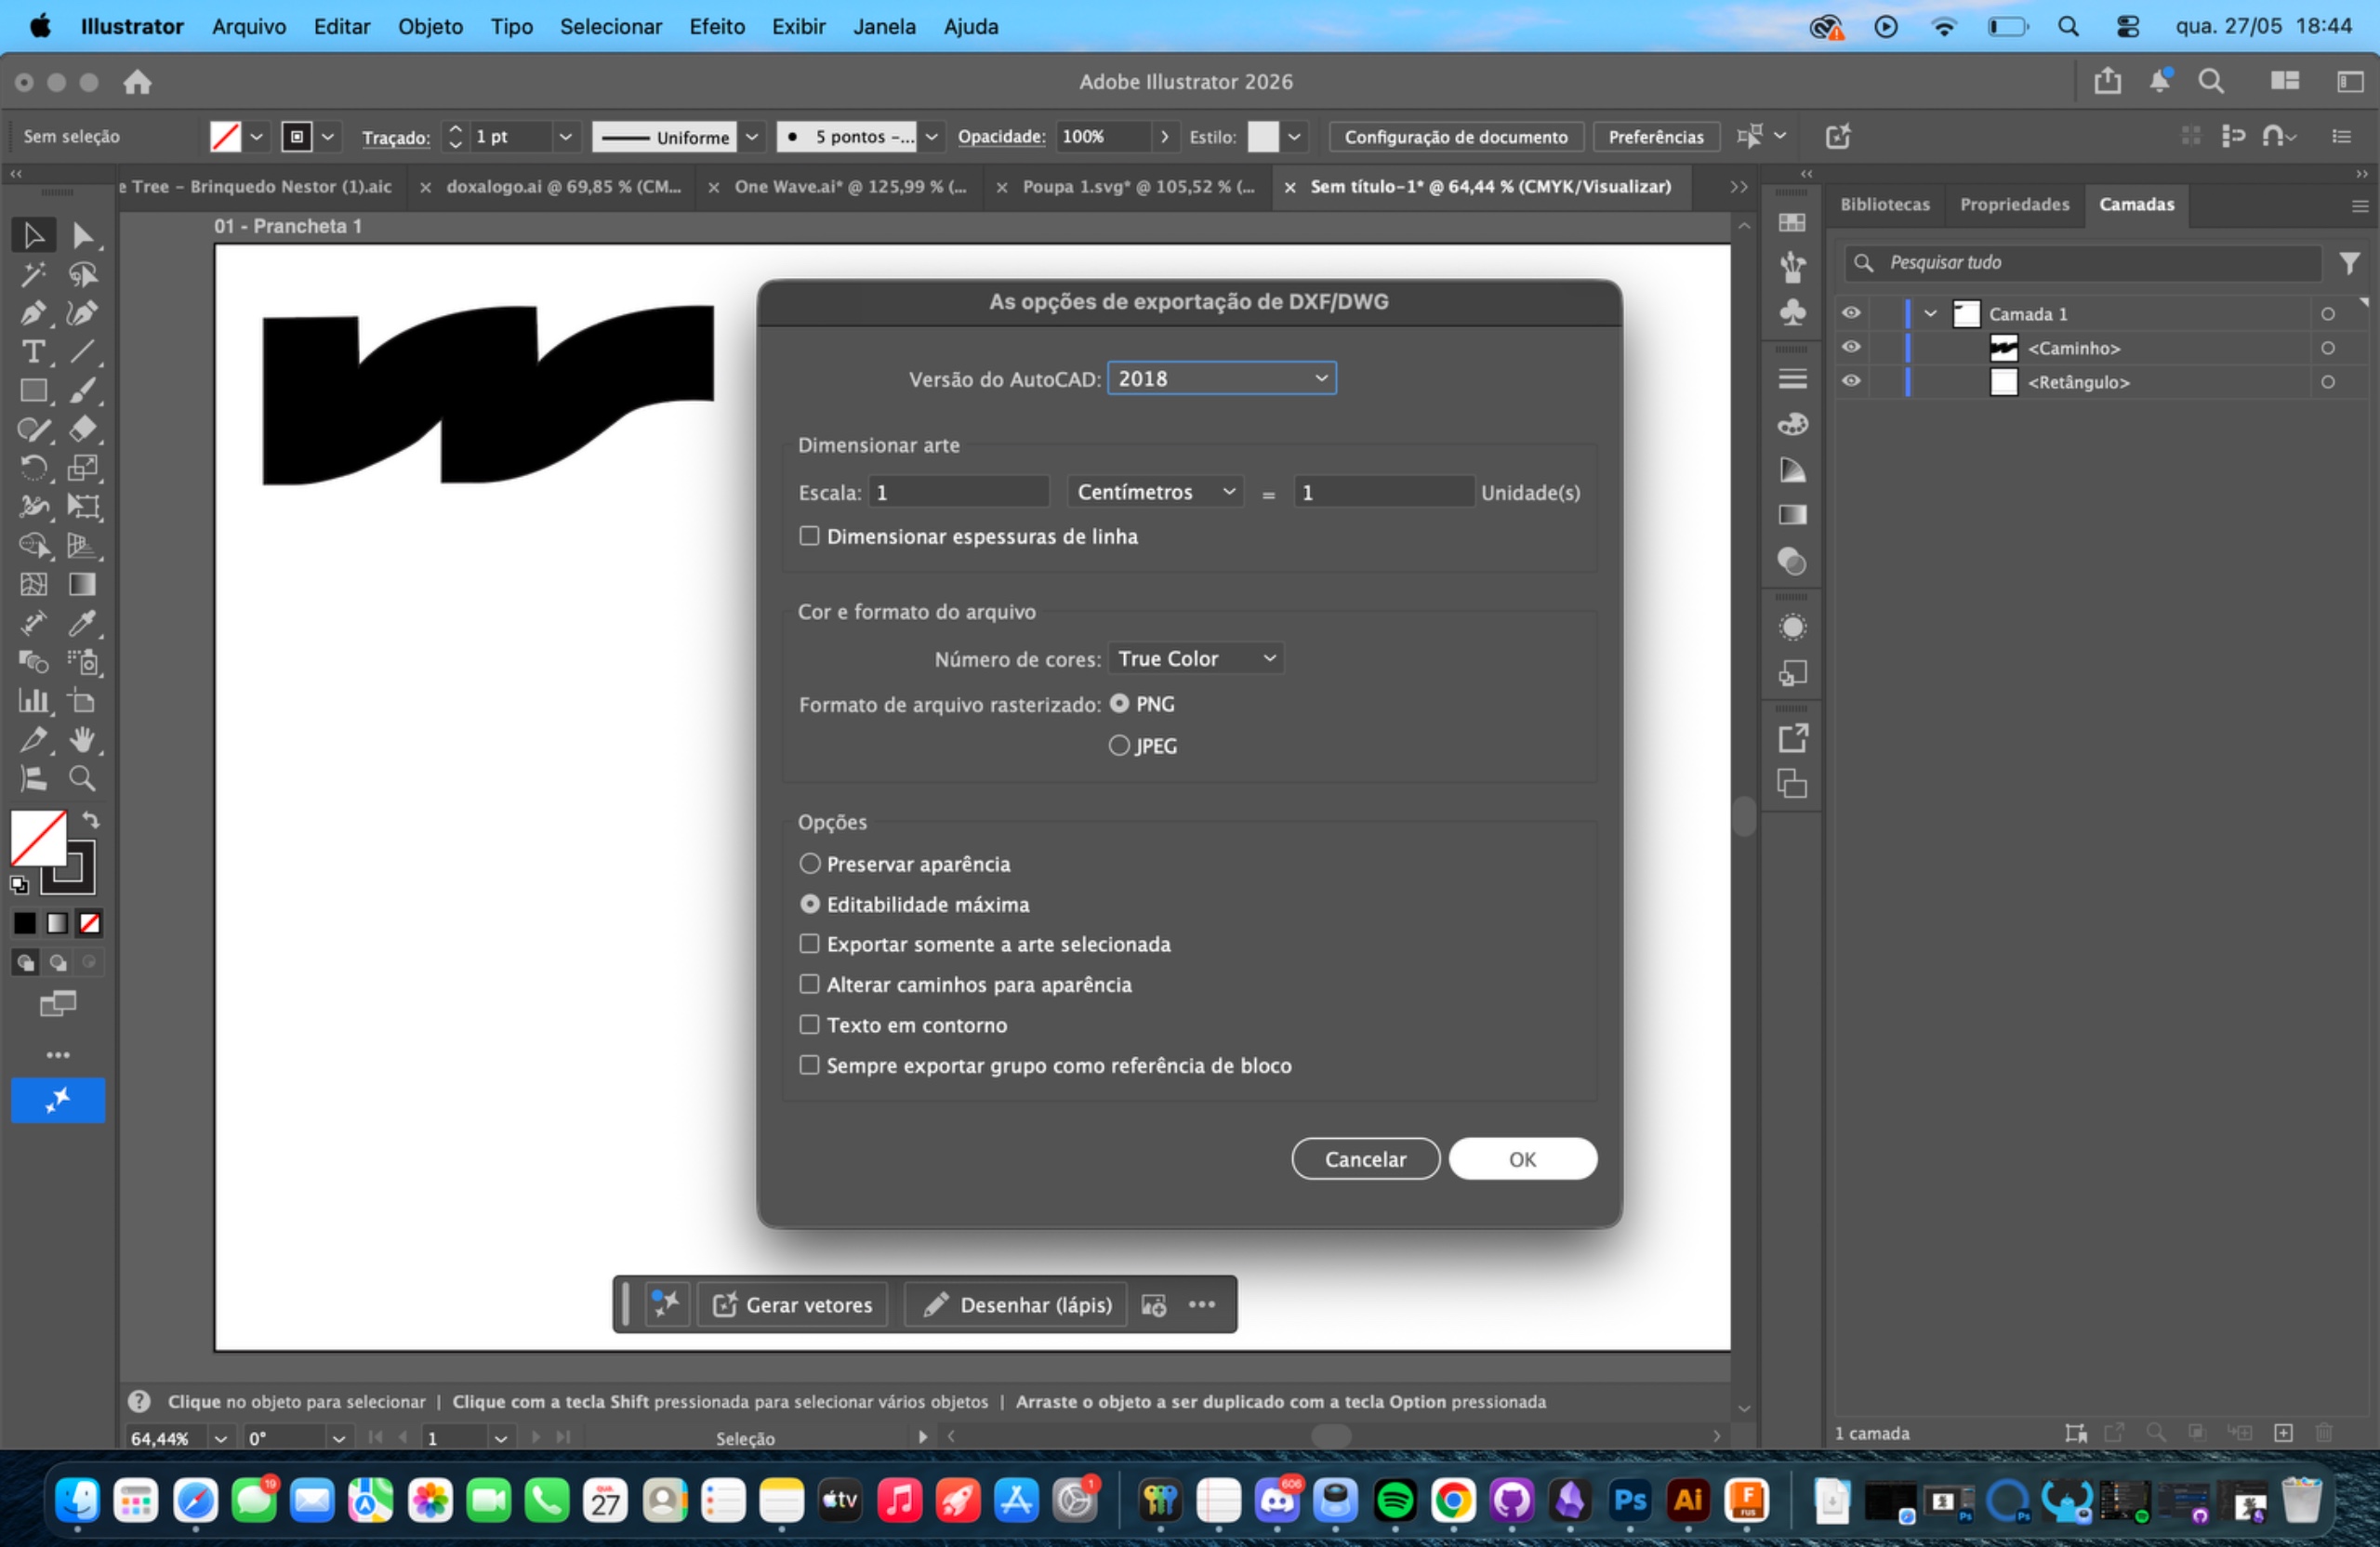This screenshot has width=2380, height=1547.
Task: Select the Eyedropper tool
Action: pyautogui.click(x=83, y=624)
